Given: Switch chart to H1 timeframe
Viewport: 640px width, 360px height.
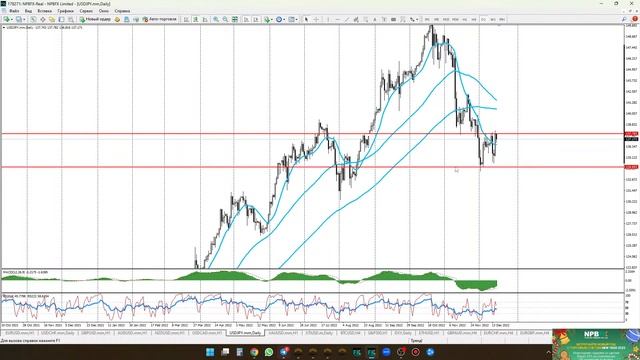Looking at the screenshot, I should [464, 19].
